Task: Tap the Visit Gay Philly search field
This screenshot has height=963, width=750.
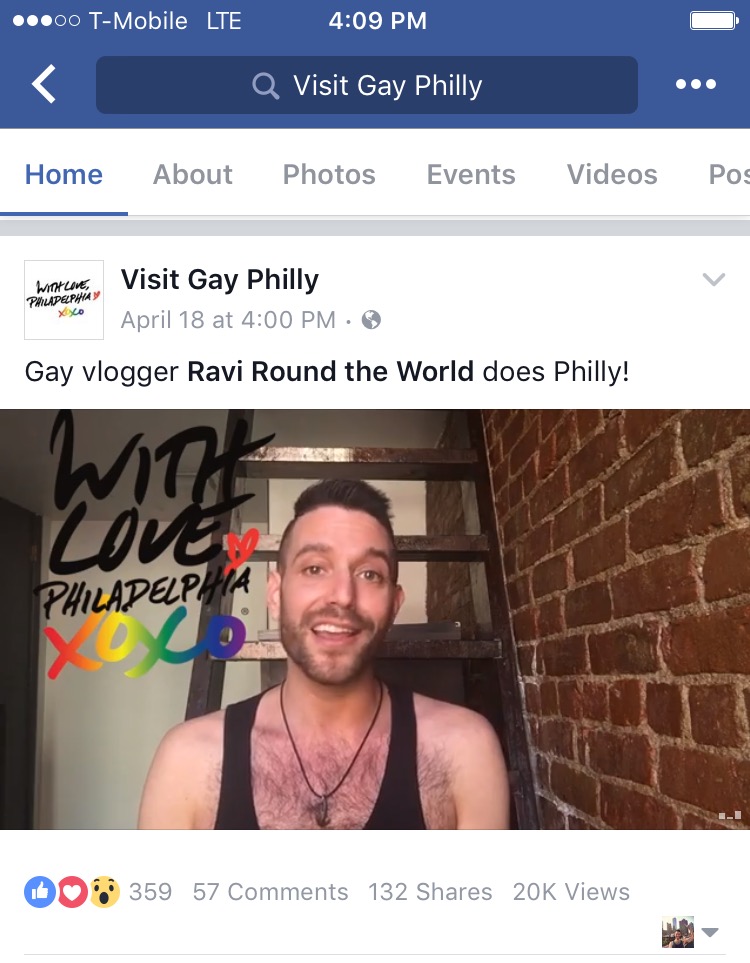Action: tap(367, 85)
